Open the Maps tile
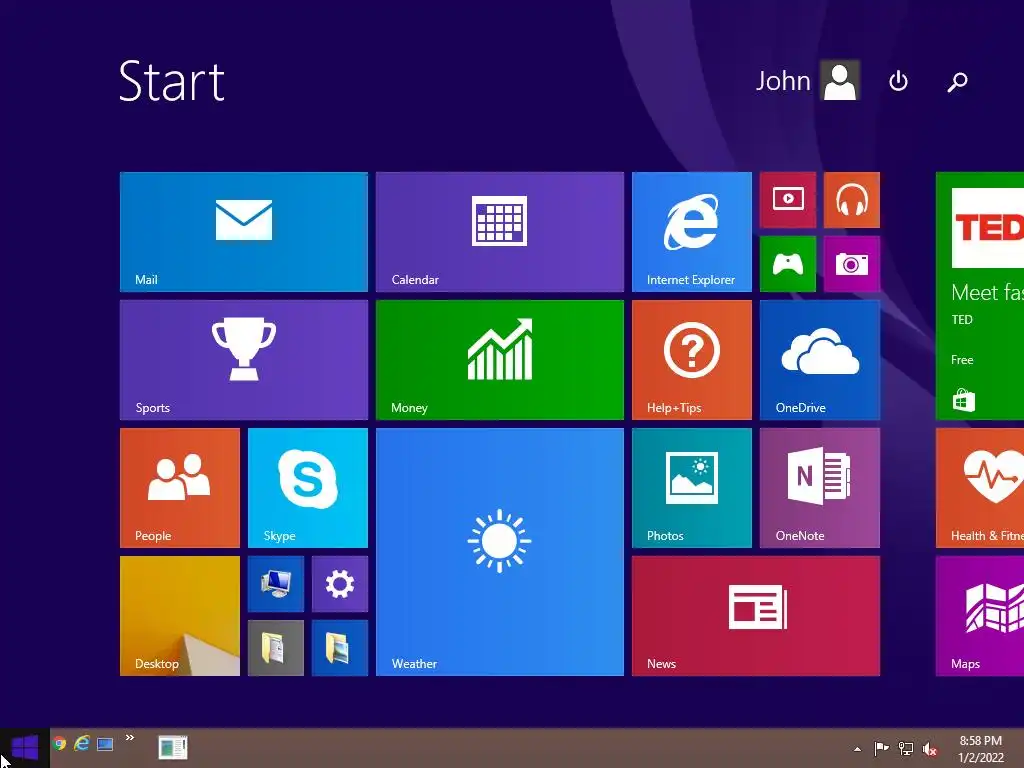Viewport: 1024px width, 768px height. [980, 616]
